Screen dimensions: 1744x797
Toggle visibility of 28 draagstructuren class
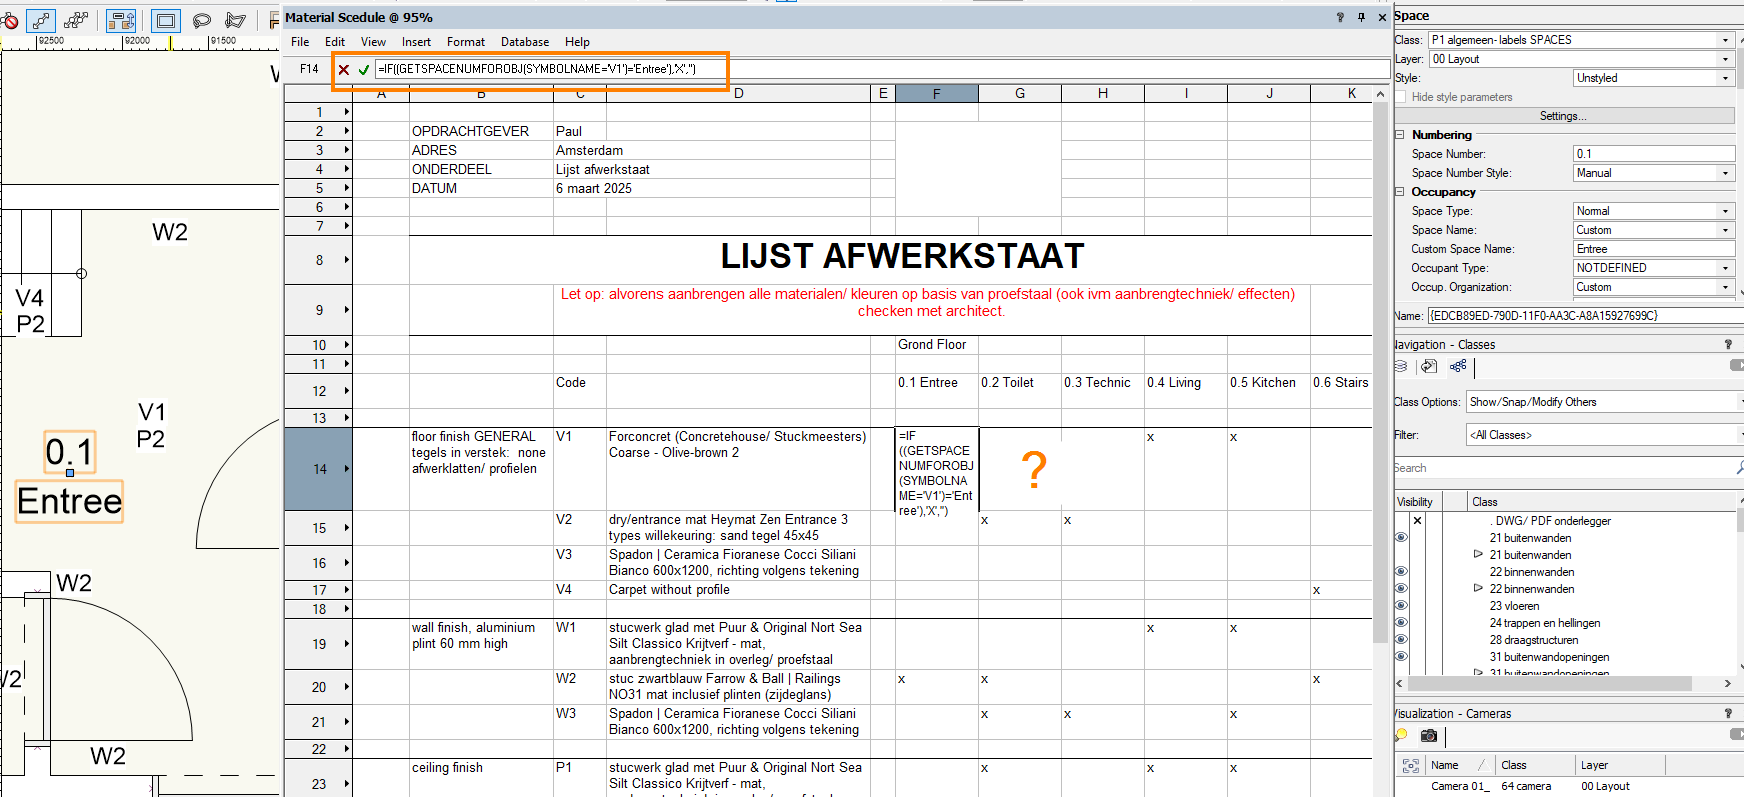coord(1401,640)
